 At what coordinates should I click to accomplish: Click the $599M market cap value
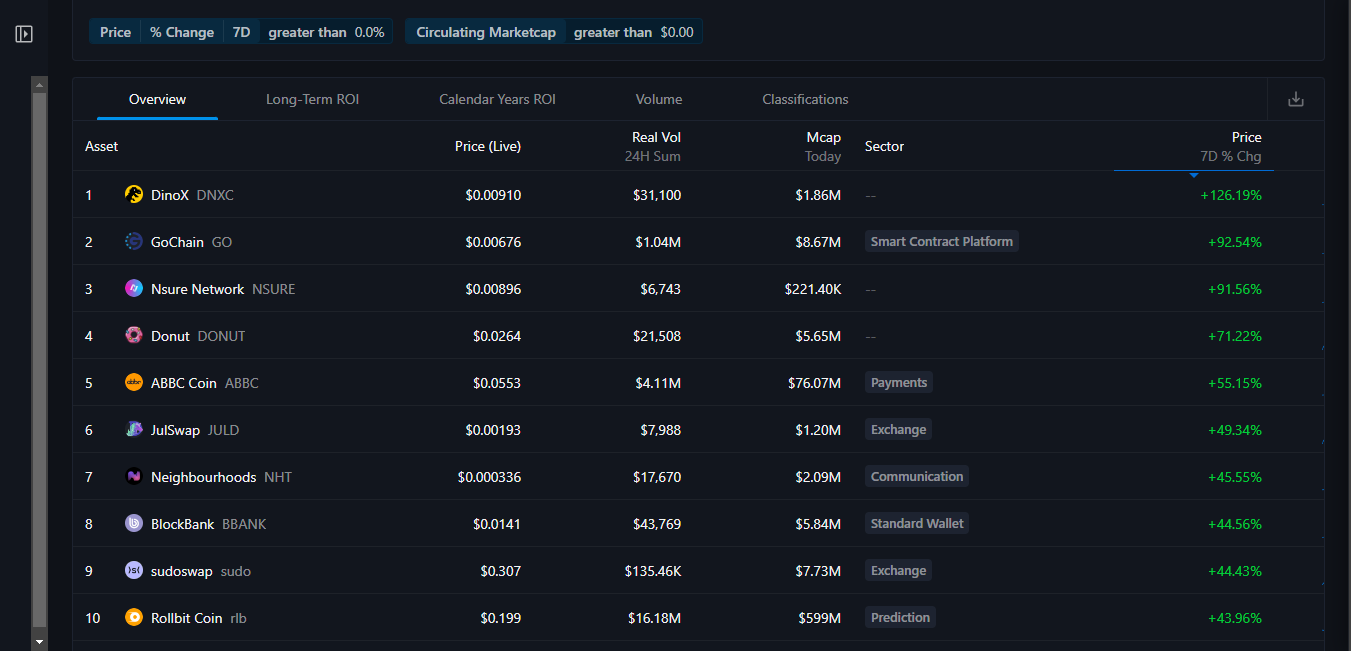(818, 618)
